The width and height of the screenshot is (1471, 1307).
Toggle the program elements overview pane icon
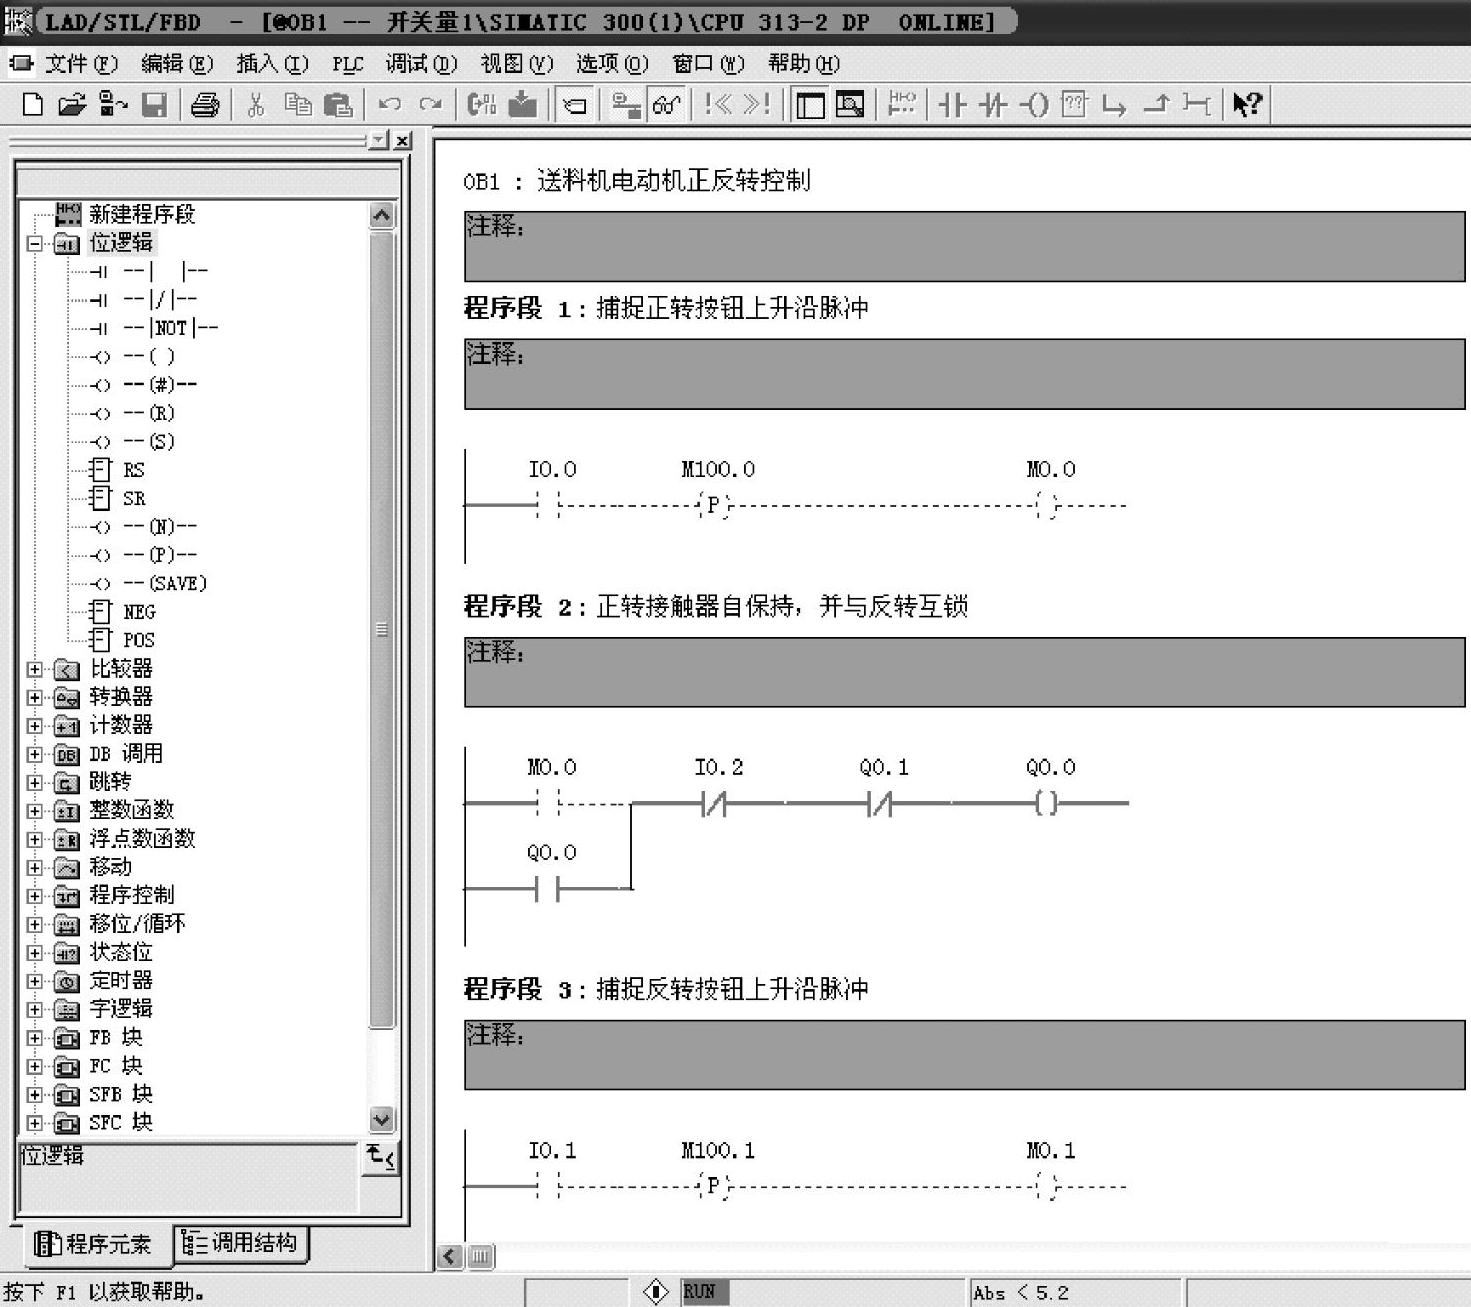[810, 104]
